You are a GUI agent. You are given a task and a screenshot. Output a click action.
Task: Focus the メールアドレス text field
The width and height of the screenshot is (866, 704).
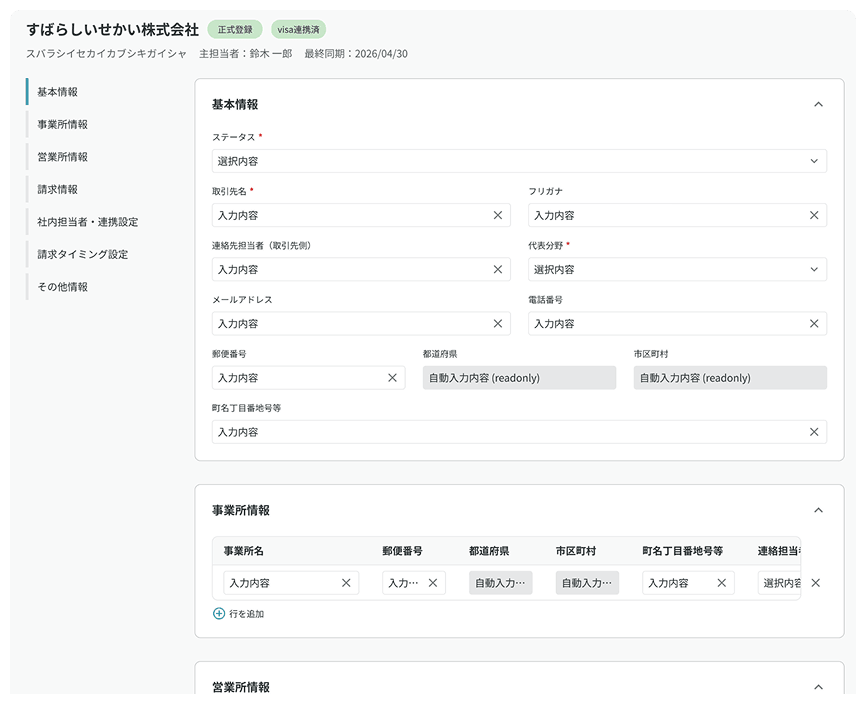(x=361, y=324)
